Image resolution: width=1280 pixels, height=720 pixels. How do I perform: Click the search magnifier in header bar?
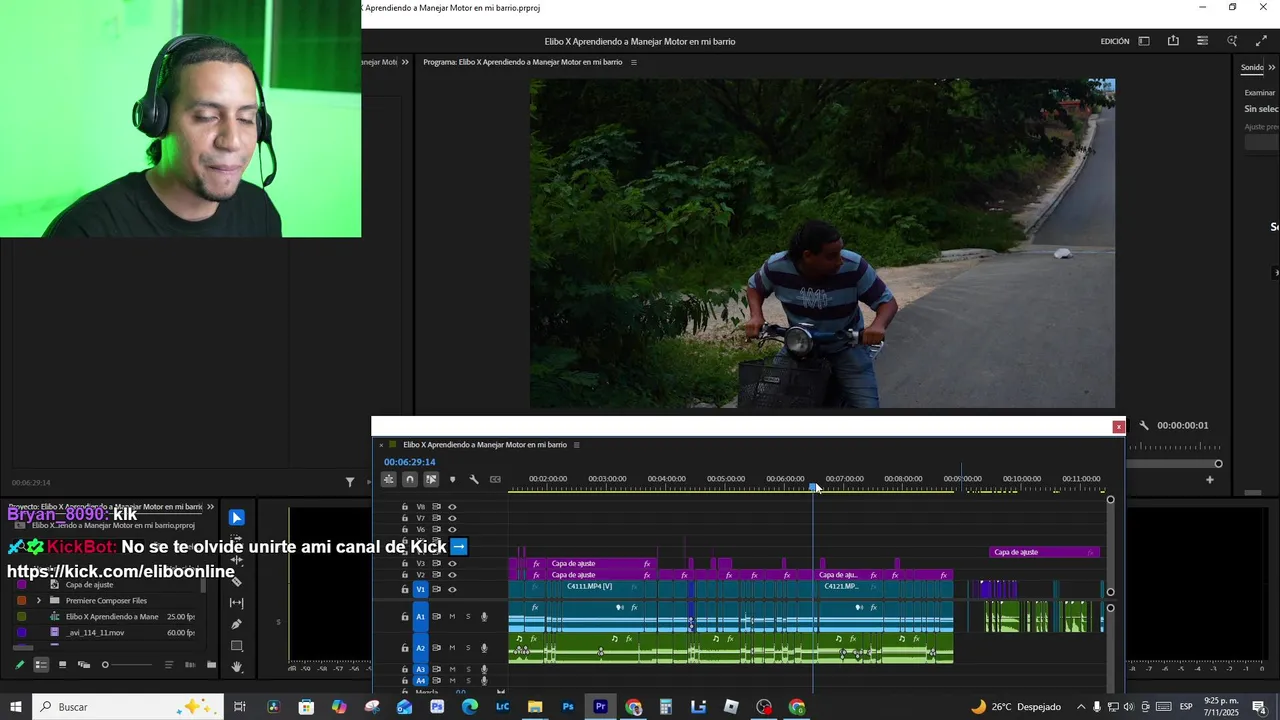tap(1232, 41)
